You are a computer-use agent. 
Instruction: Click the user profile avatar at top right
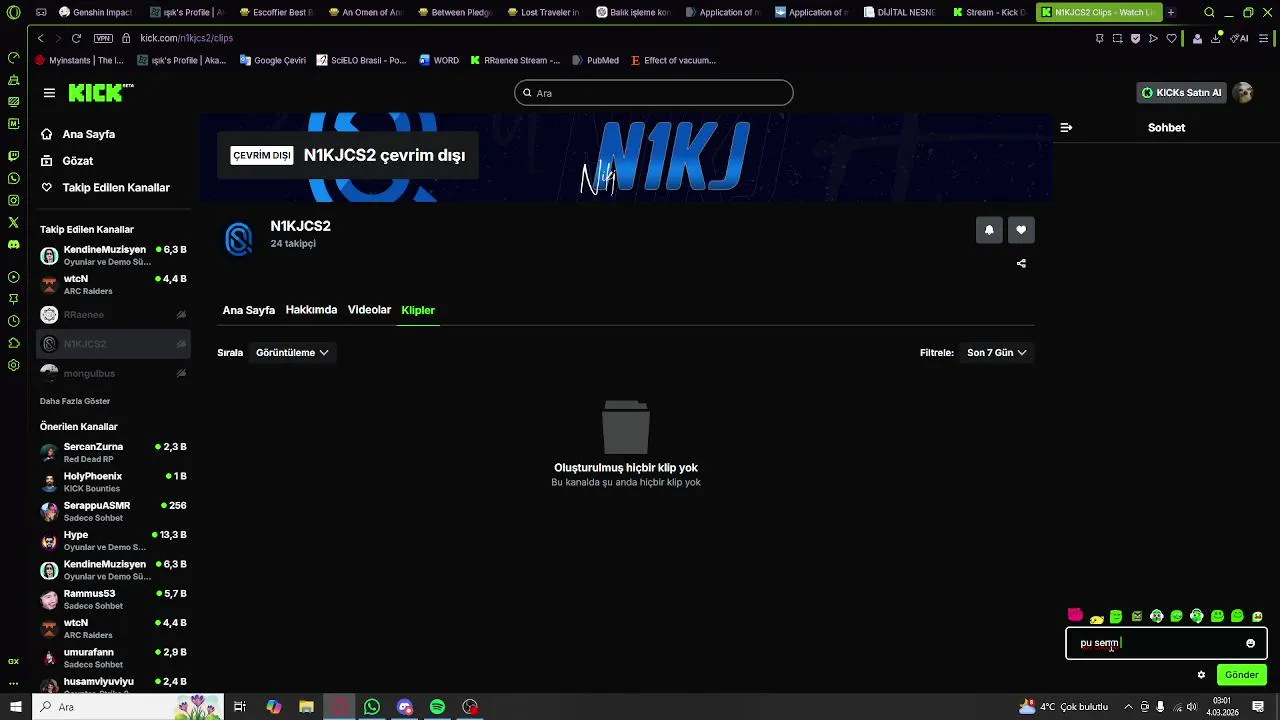point(1243,93)
